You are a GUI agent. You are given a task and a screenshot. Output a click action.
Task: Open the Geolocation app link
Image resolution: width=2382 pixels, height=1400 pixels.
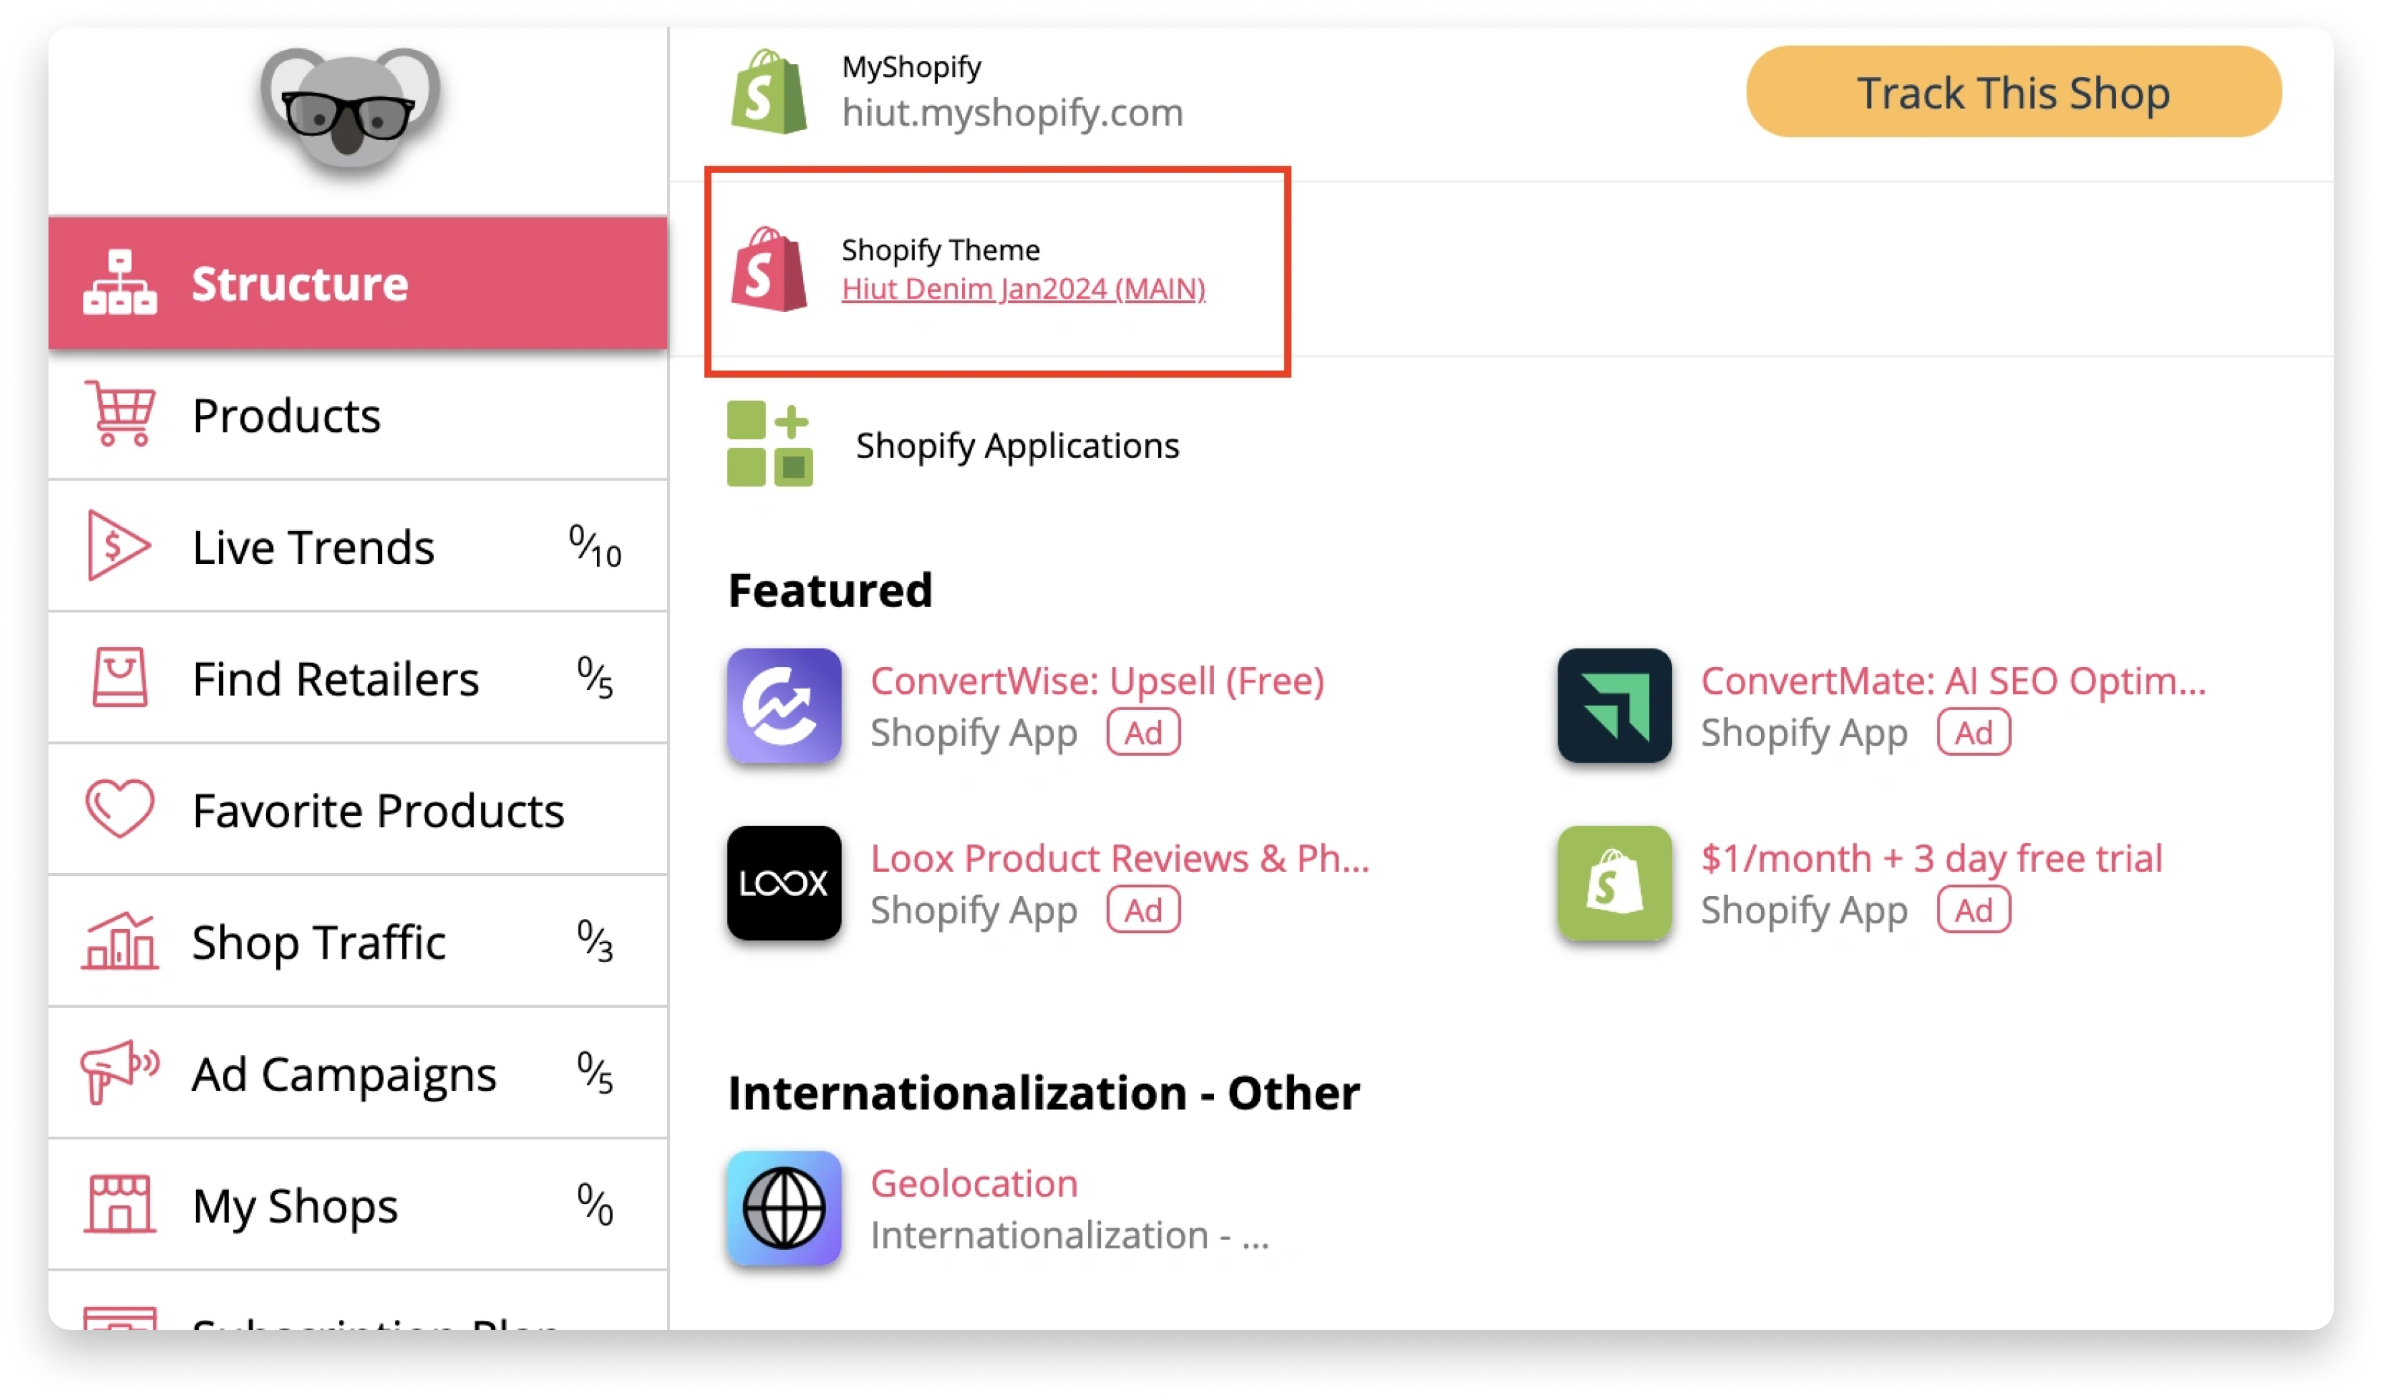[x=974, y=1183]
